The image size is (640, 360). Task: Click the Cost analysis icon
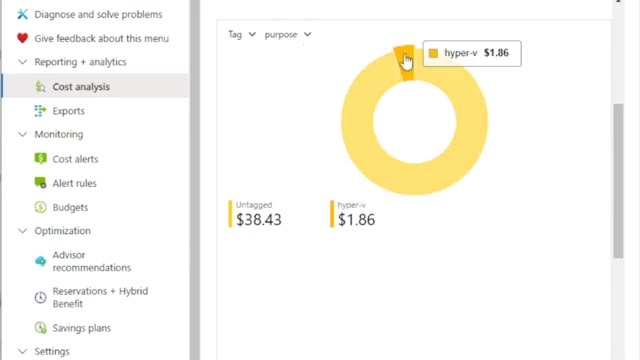[x=40, y=87]
